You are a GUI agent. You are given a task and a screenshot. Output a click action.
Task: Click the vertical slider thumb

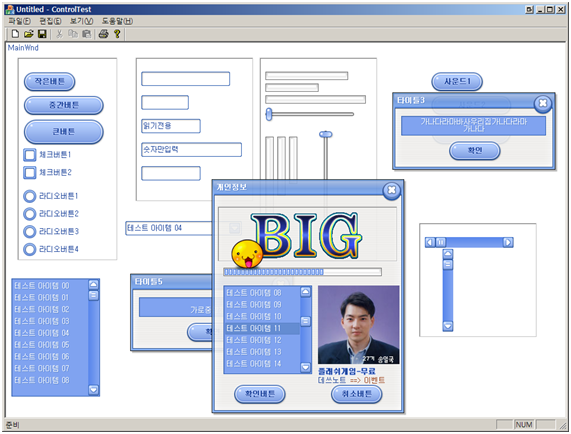coord(326,134)
